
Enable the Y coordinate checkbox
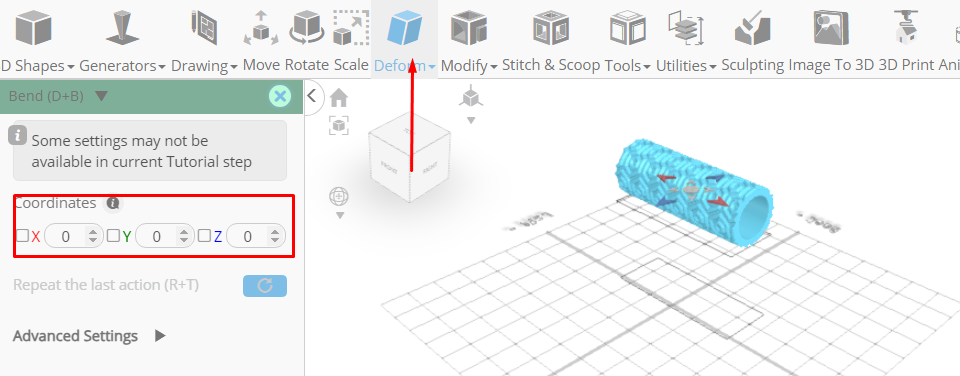(113, 235)
